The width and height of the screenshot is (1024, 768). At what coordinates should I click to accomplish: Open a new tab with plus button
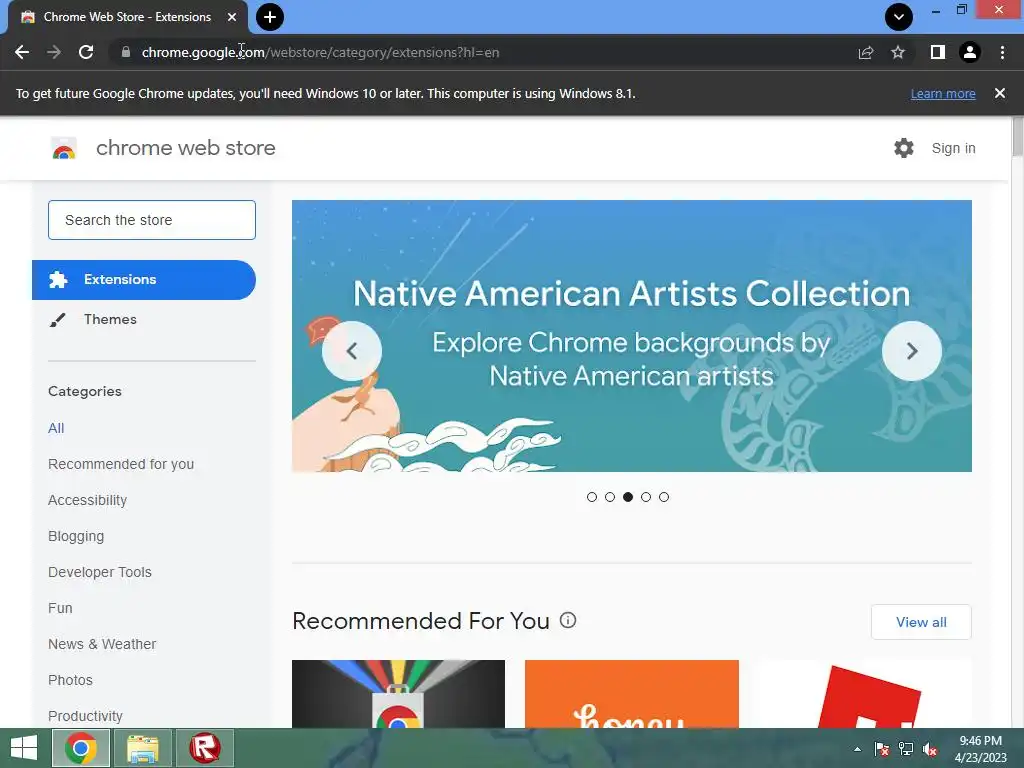pyautogui.click(x=270, y=17)
